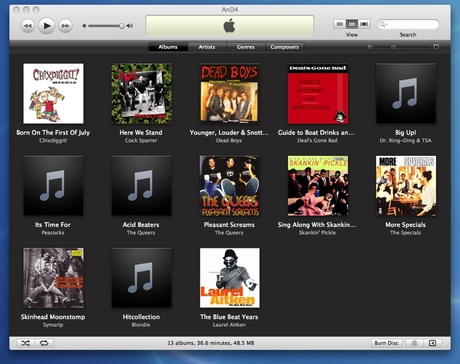Toggle the sidebar with bottom-right arrow icon

[433, 343]
